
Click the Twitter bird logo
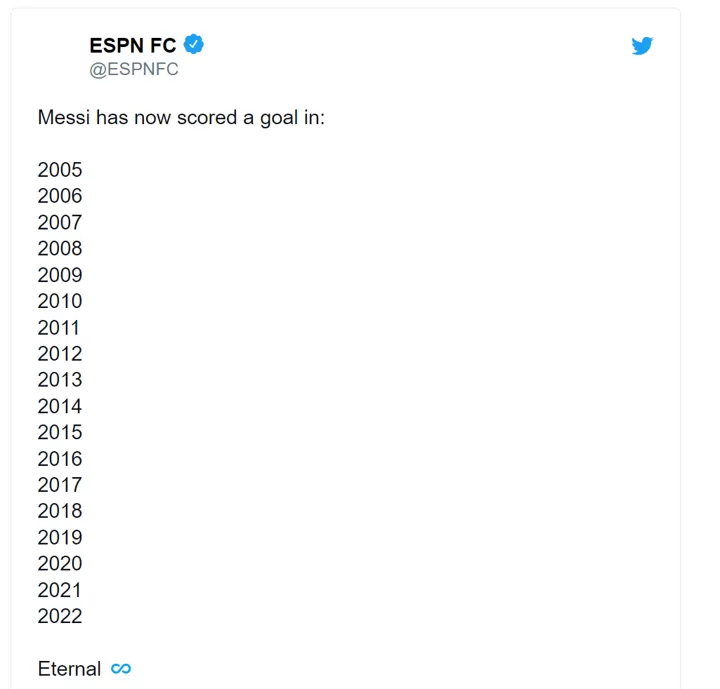pos(642,46)
